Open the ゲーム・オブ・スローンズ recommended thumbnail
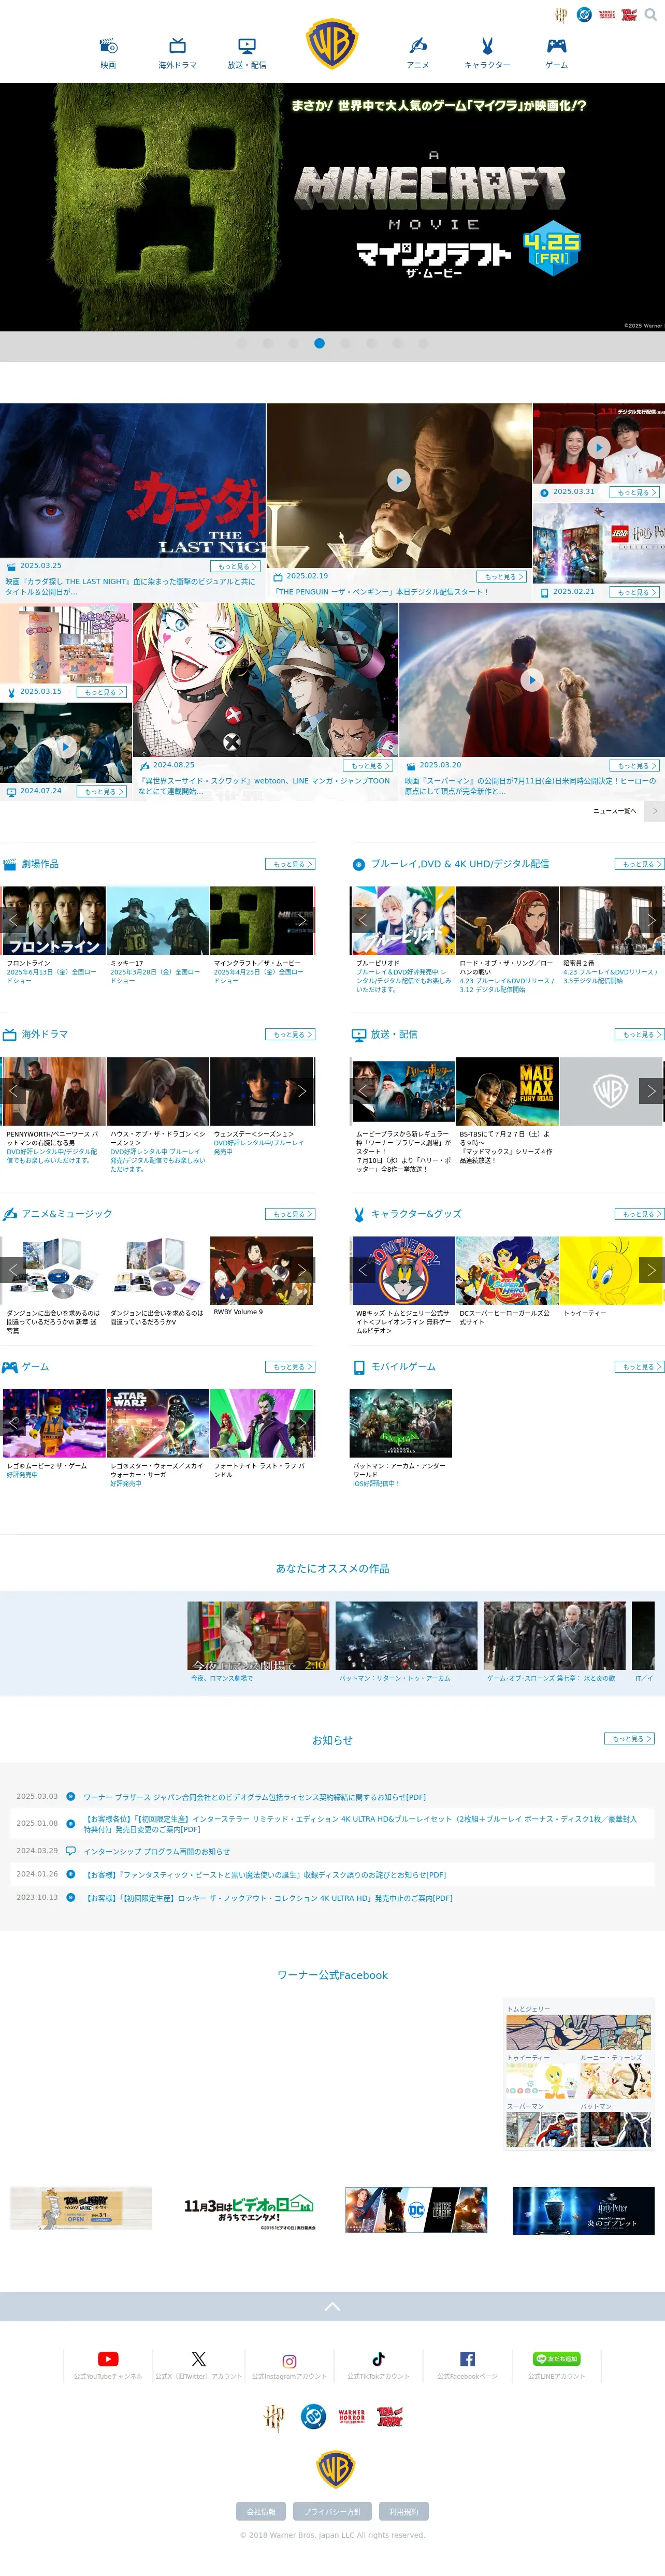The image size is (665, 2576). [554, 1636]
